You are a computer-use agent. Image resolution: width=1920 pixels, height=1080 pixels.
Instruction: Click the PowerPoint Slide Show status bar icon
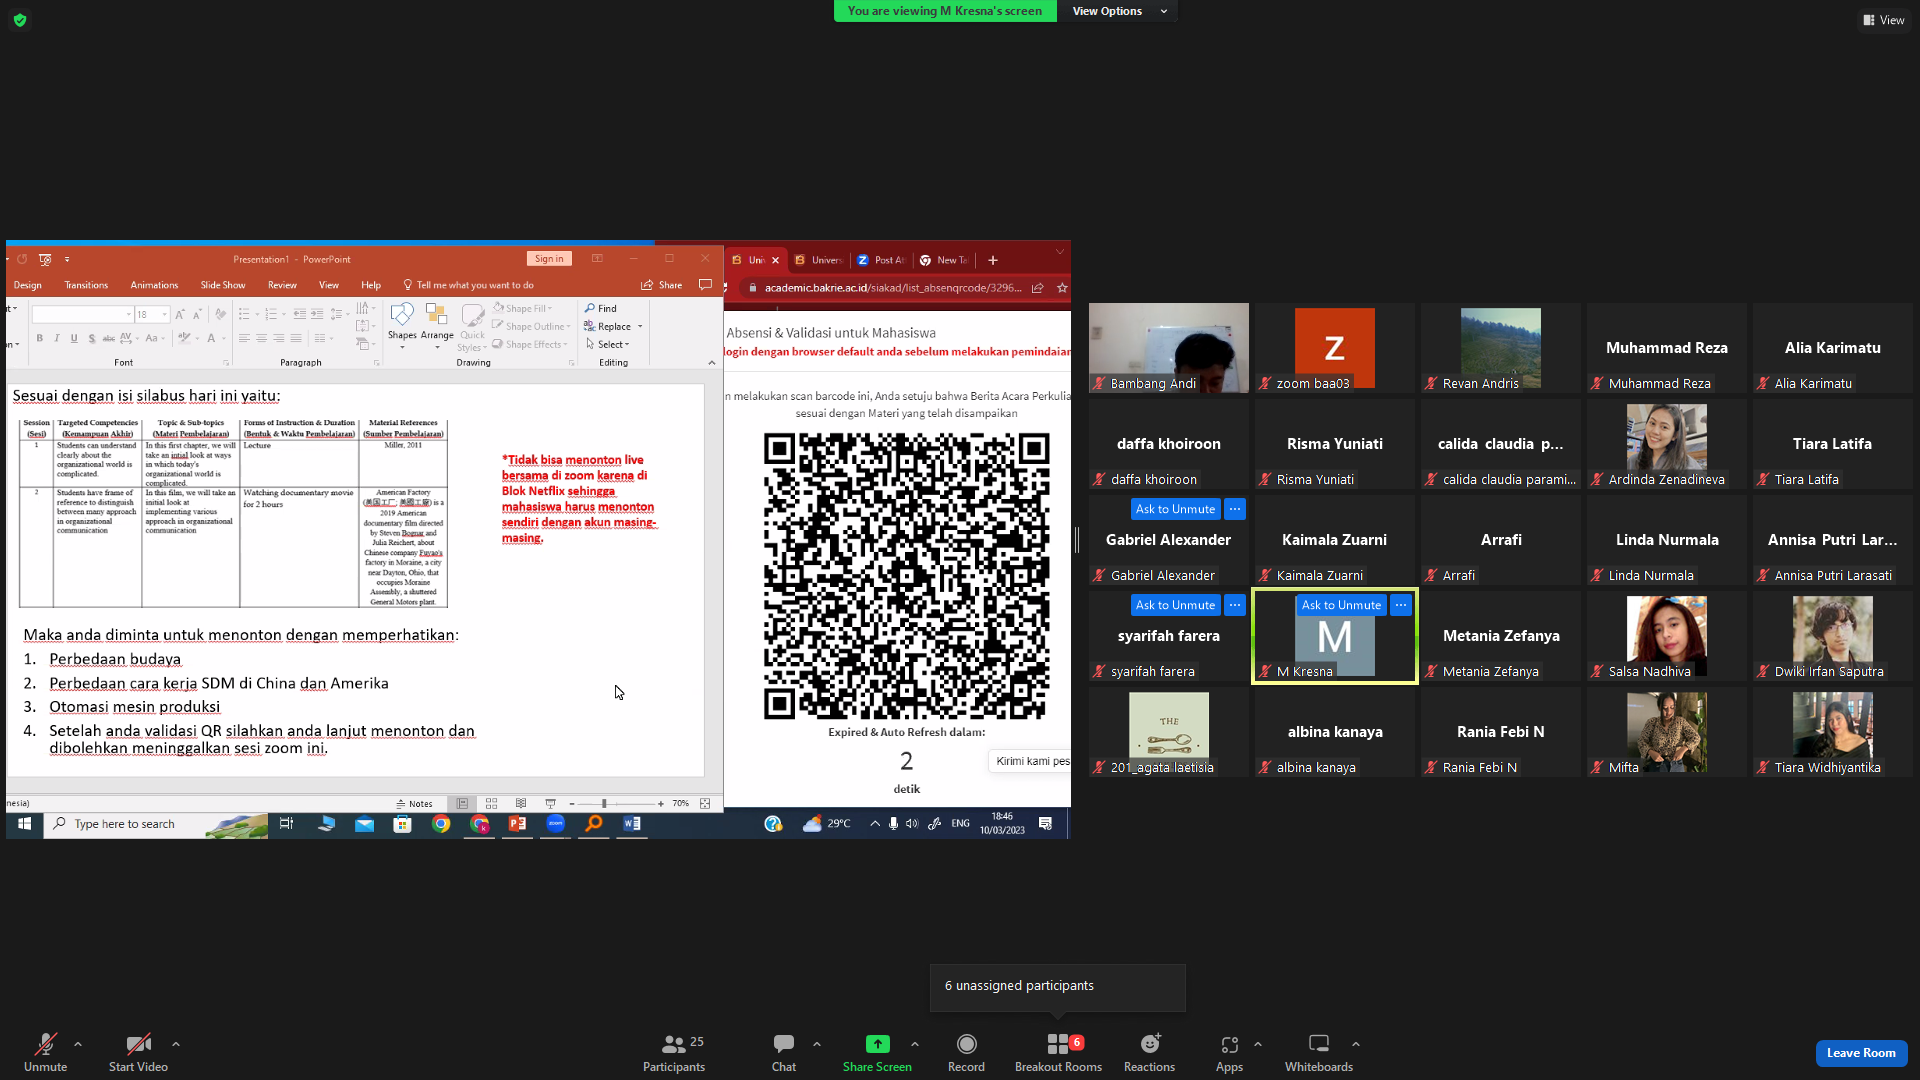(550, 804)
